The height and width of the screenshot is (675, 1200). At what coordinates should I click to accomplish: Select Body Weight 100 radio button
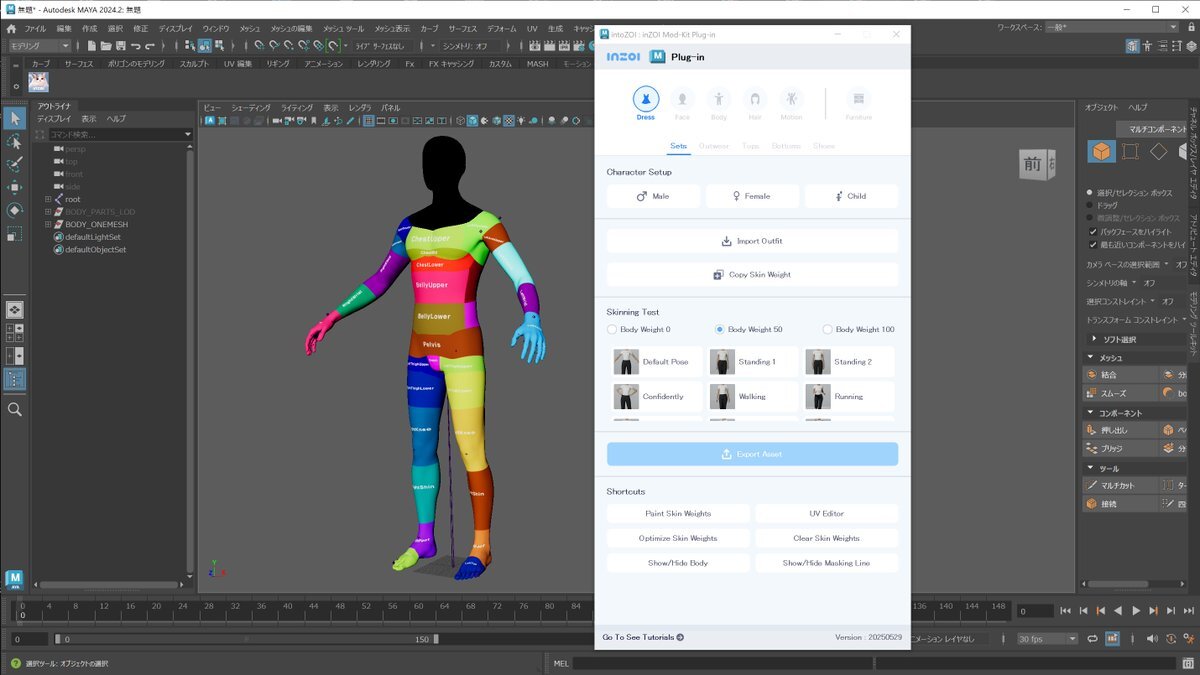[x=828, y=329]
